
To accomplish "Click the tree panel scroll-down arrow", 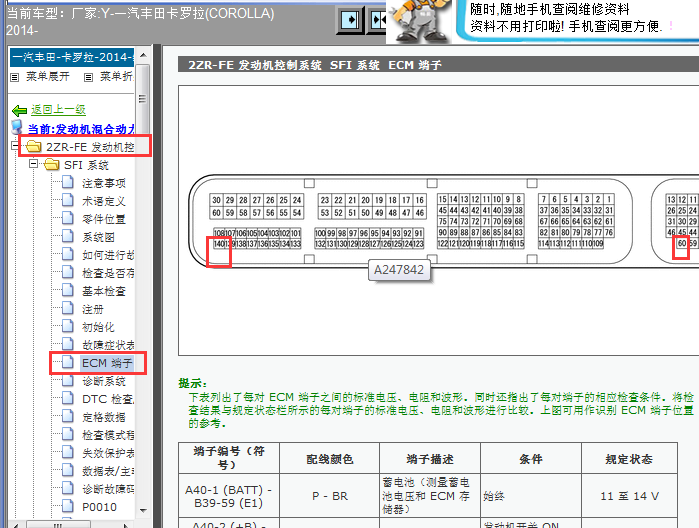I will 143,510.
